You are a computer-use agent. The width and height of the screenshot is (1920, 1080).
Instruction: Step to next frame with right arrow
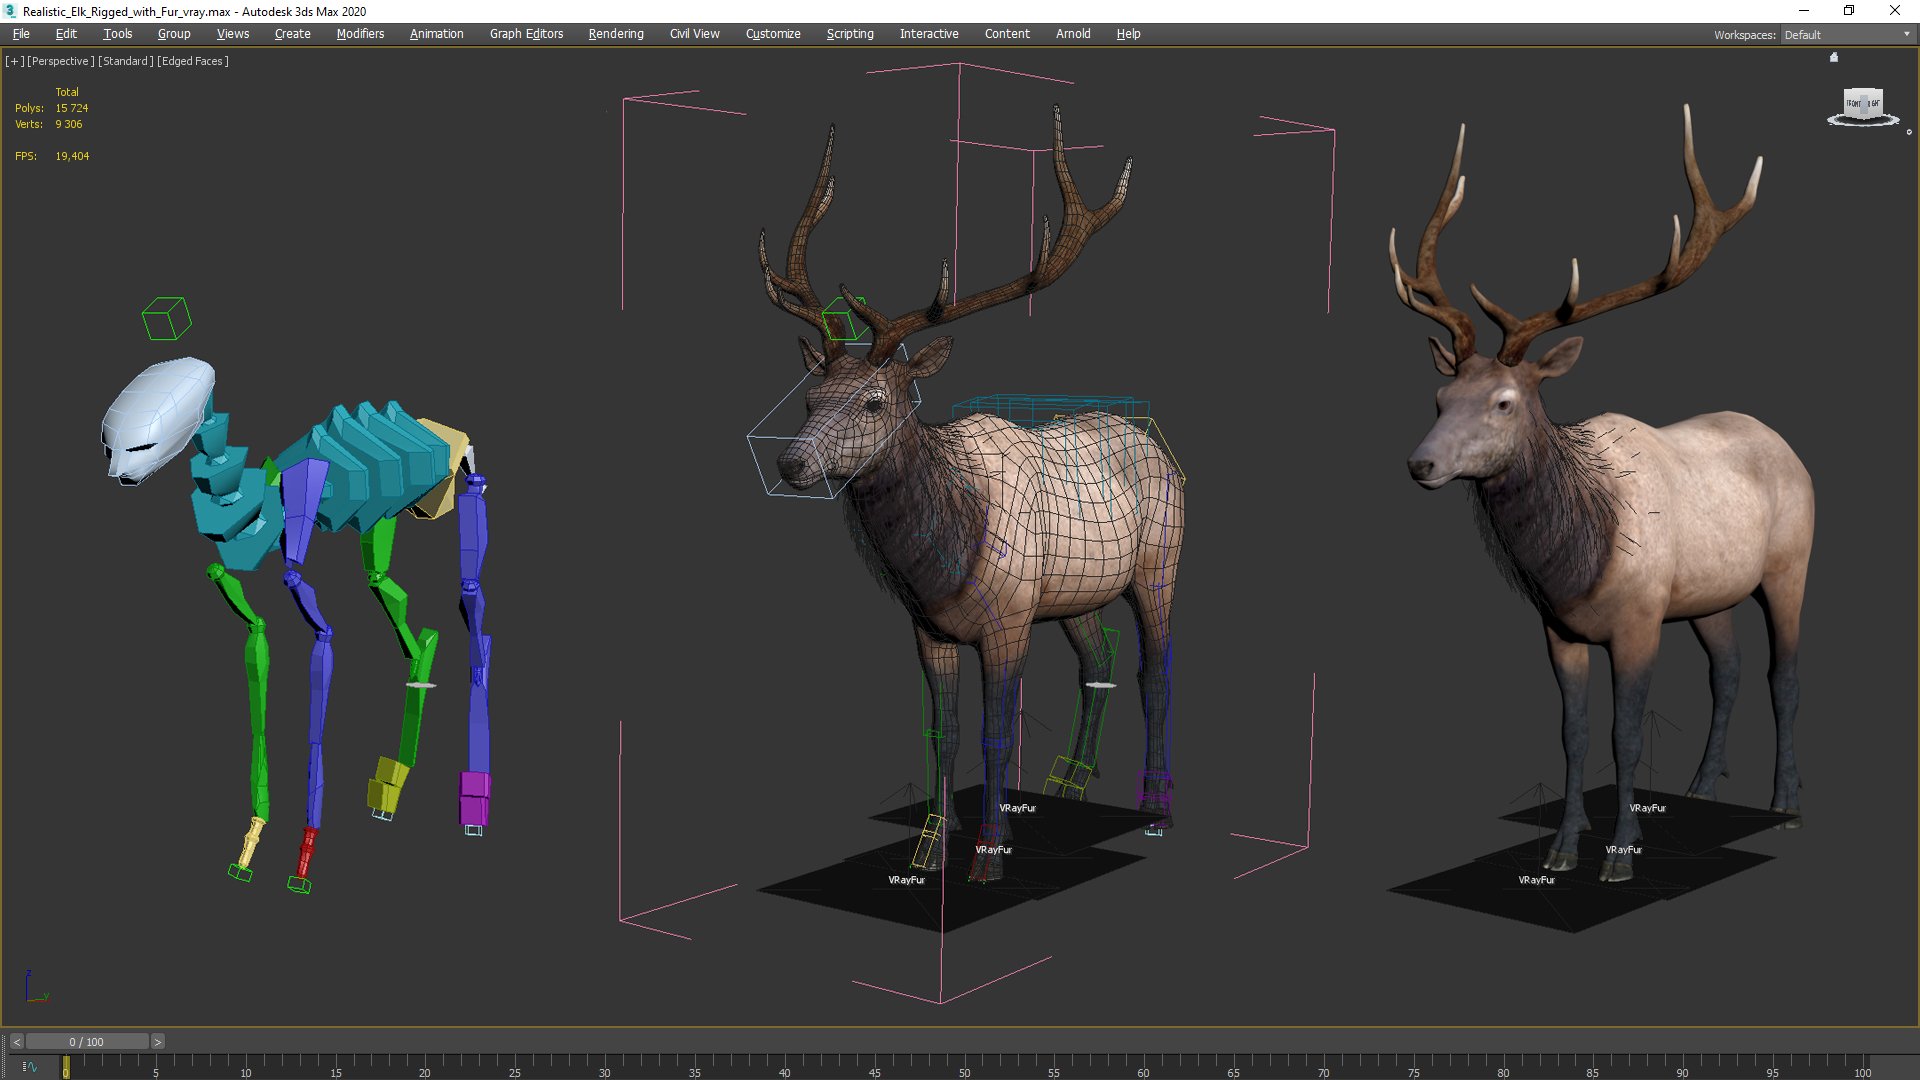(157, 1042)
